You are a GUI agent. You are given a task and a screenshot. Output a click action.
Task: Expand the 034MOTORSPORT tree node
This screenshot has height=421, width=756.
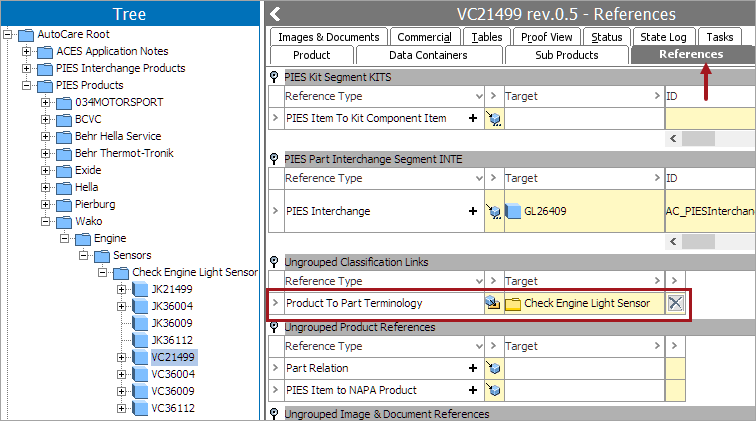click(x=46, y=102)
